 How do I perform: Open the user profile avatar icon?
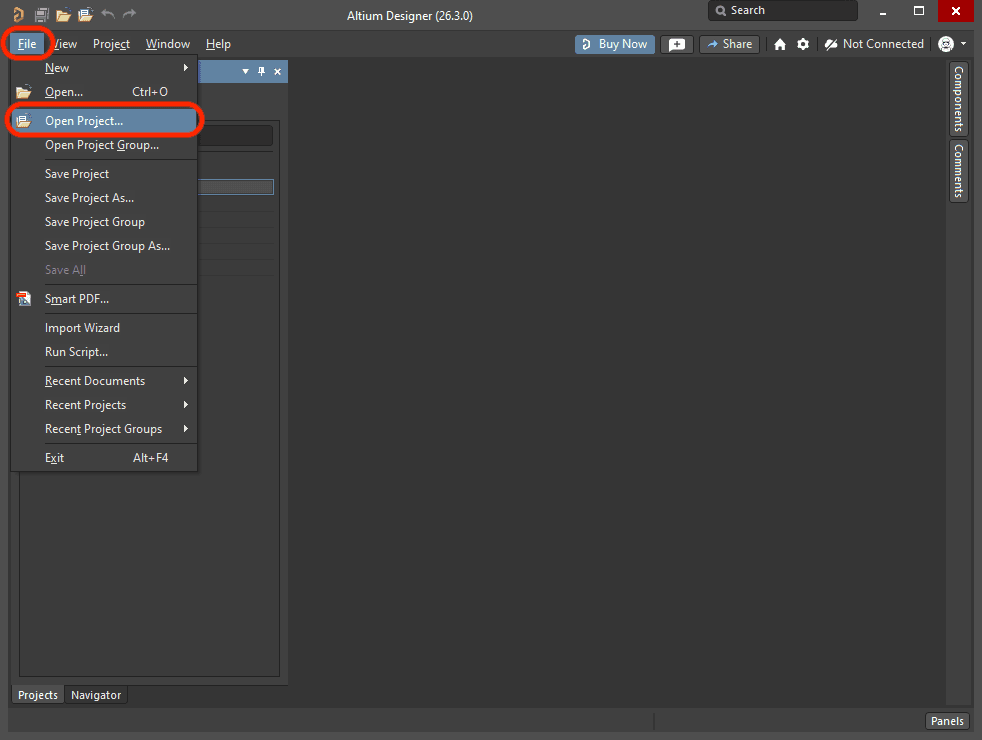coord(944,44)
